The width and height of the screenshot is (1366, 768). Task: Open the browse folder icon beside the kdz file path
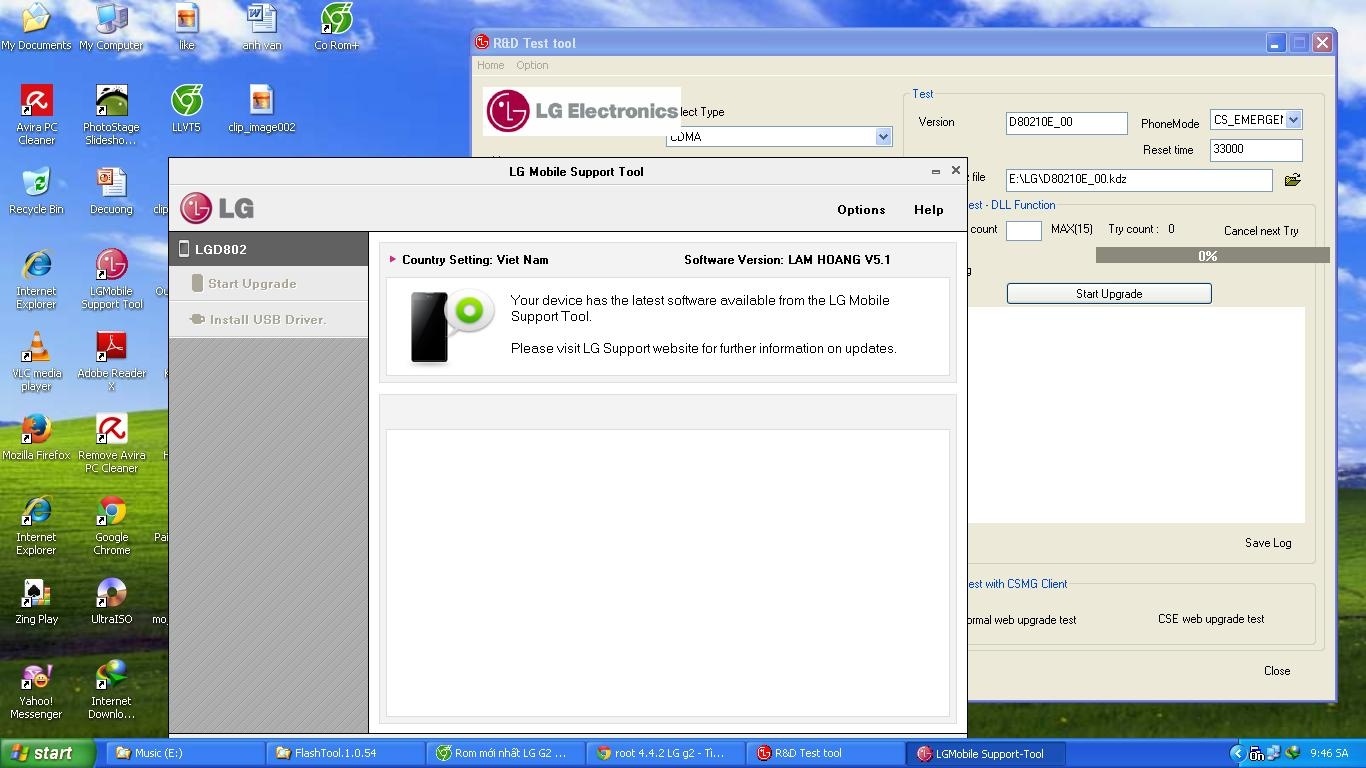coord(1292,180)
